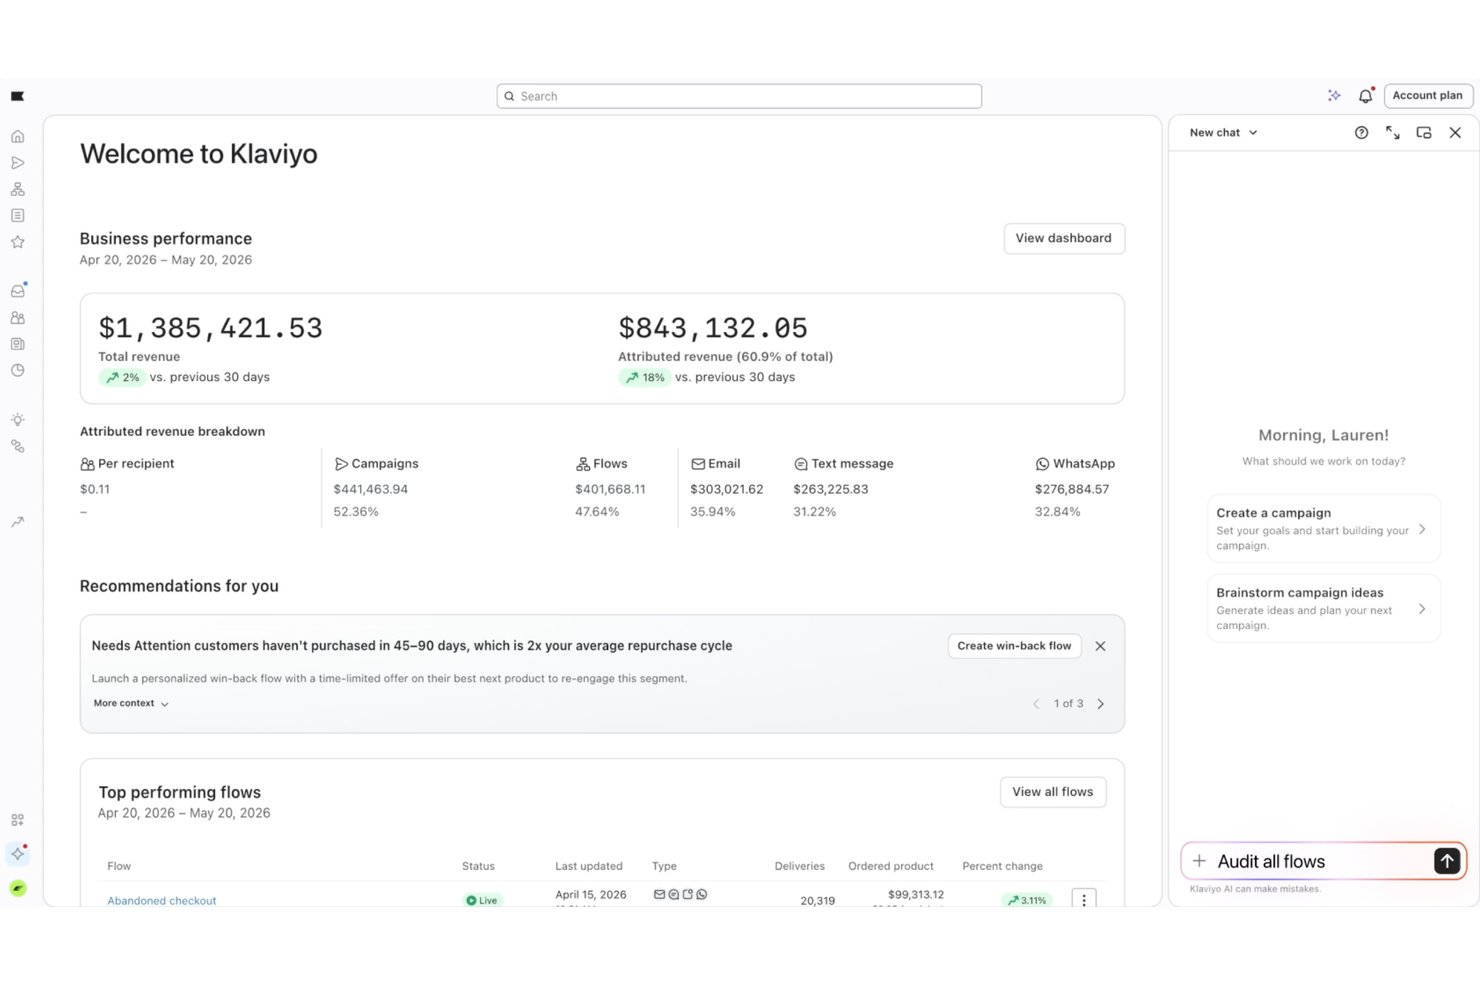Click the Email revenue value $303,021.62
The height and width of the screenshot is (987, 1480).
point(727,489)
